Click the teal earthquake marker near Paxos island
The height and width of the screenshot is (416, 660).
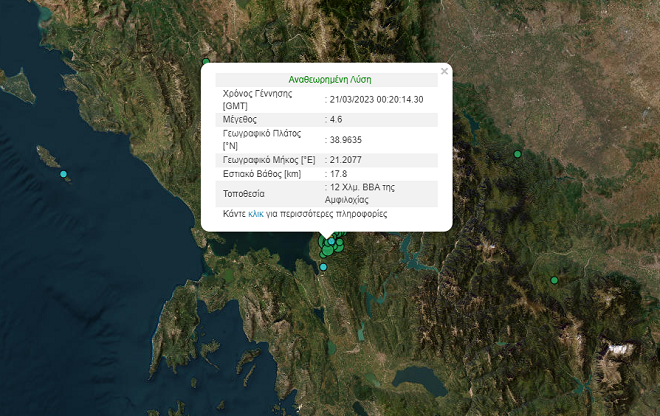click(64, 175)
